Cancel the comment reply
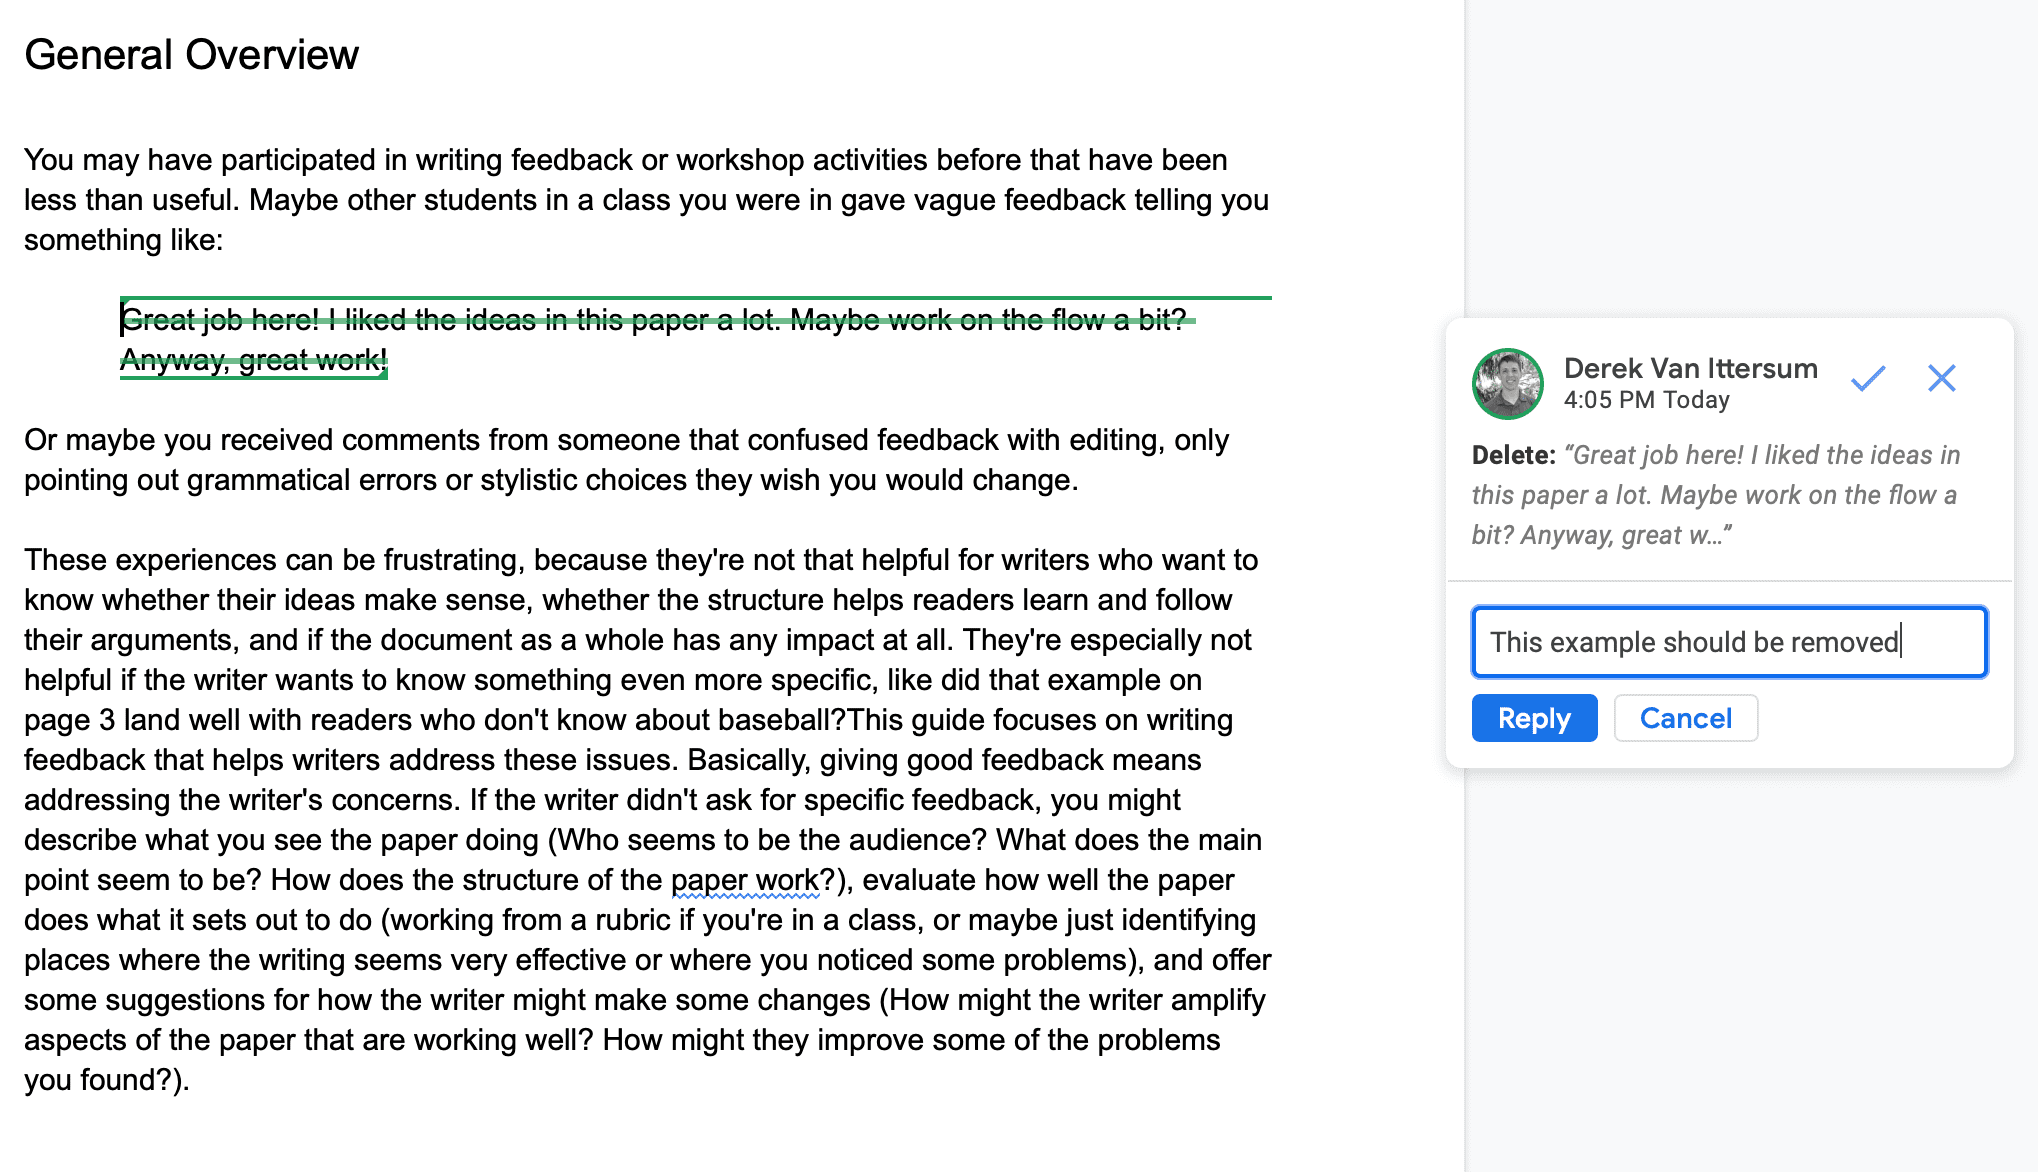The height and width of the screenshot is (1172, 2038). tap(1686, 718)
